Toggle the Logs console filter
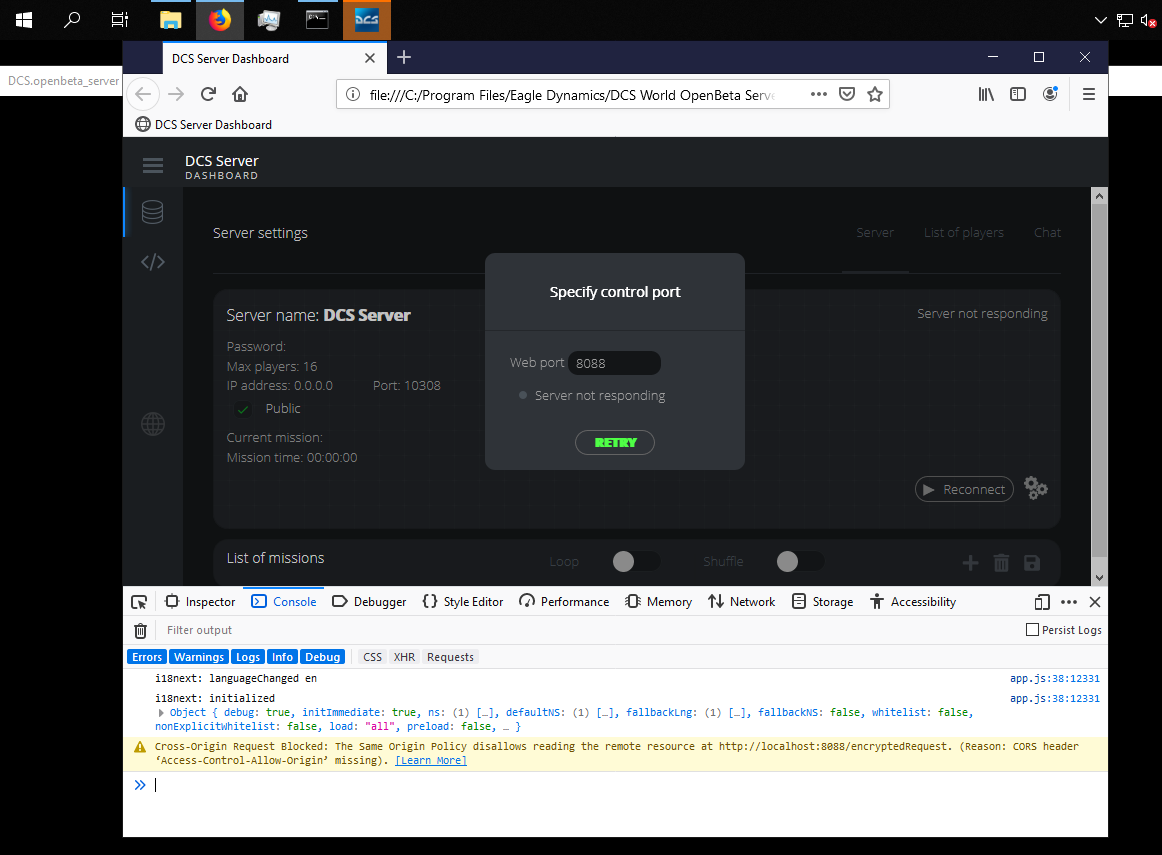Viewport: 1162px width, 855px height. pyautogui.click(x=248, y=657)
